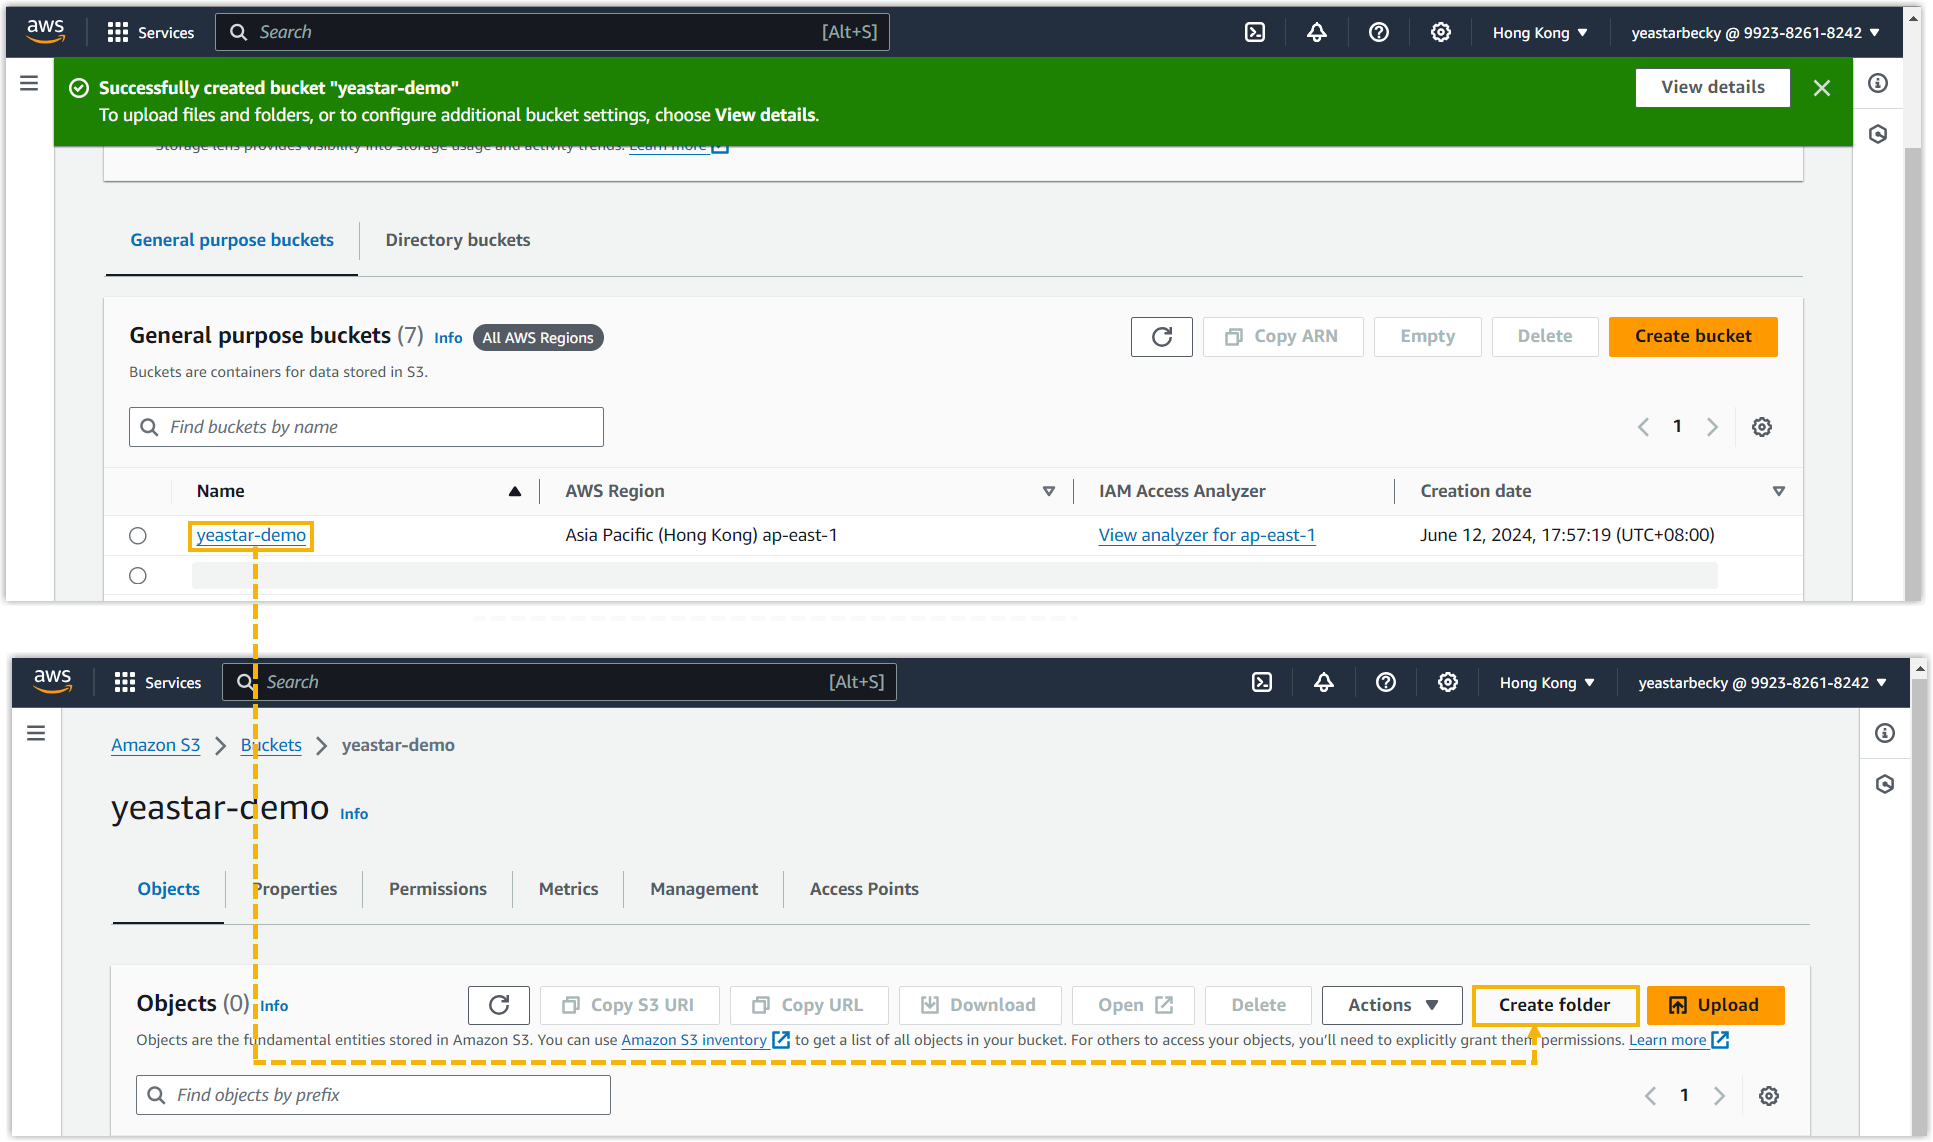
Task: Select the yeastar-demo bucket radio button
Action: click(138, 536)
